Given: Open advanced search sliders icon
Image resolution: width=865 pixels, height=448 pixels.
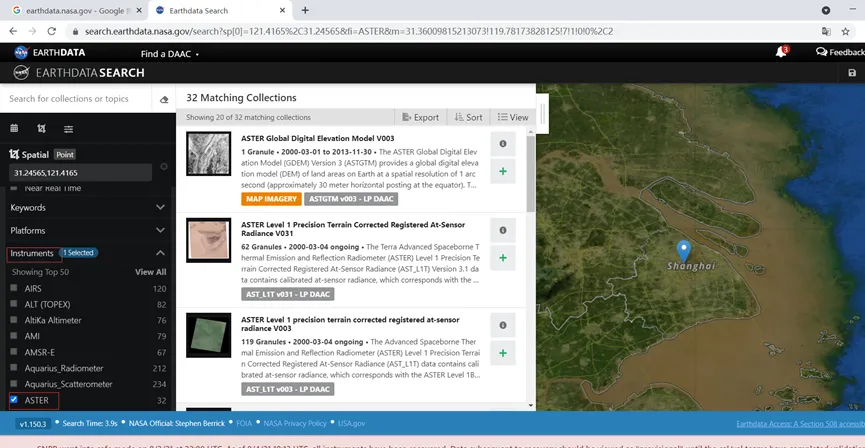Looking at the screenshot, I should point(68,129).
